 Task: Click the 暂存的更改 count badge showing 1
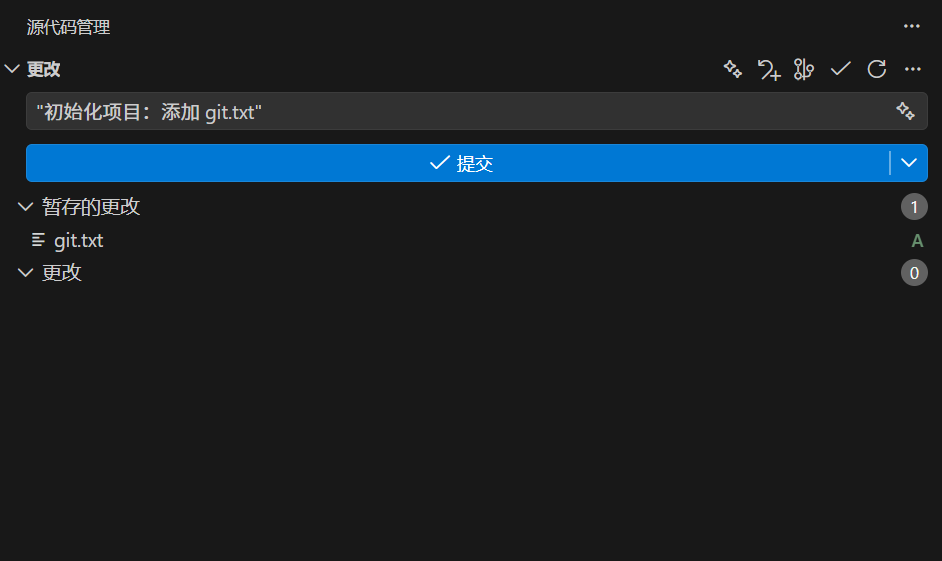click(x=914, y=207)
